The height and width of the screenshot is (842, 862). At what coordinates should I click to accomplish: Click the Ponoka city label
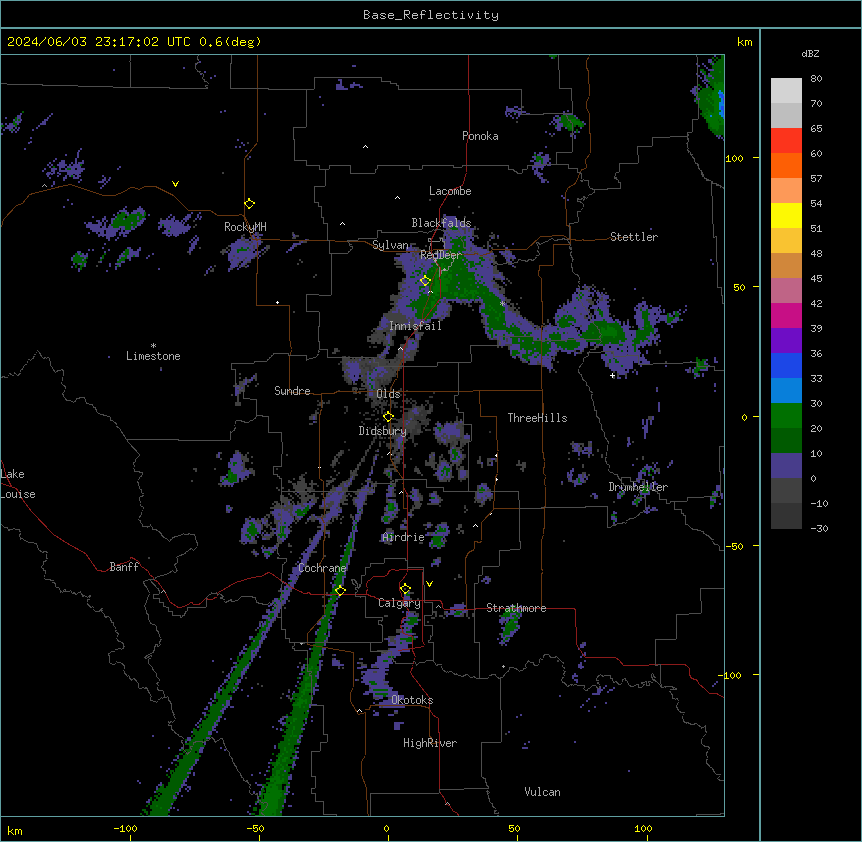pyautogui.click(x=480, y=136)
